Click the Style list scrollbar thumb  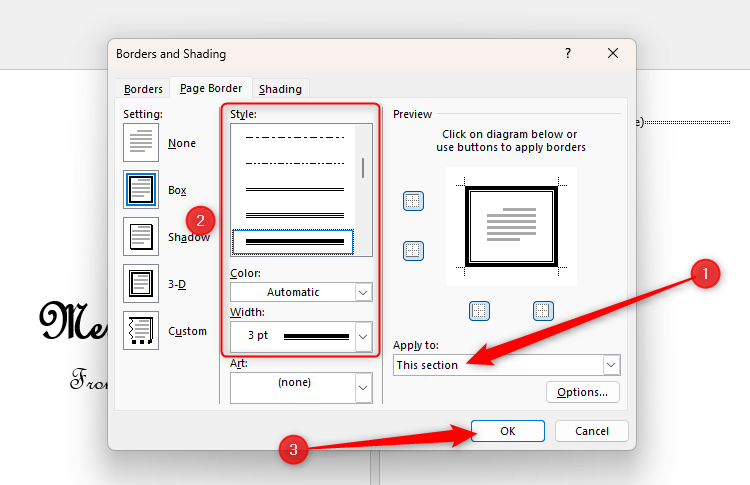click(363, 168)
